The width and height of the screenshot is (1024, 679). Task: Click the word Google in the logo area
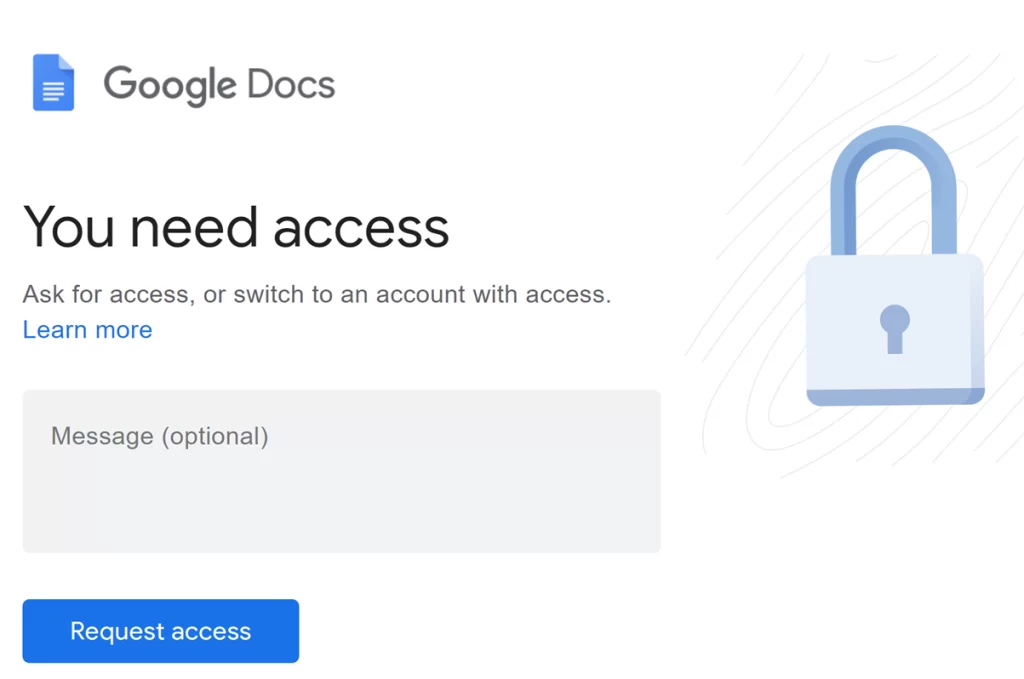[170, 85]
